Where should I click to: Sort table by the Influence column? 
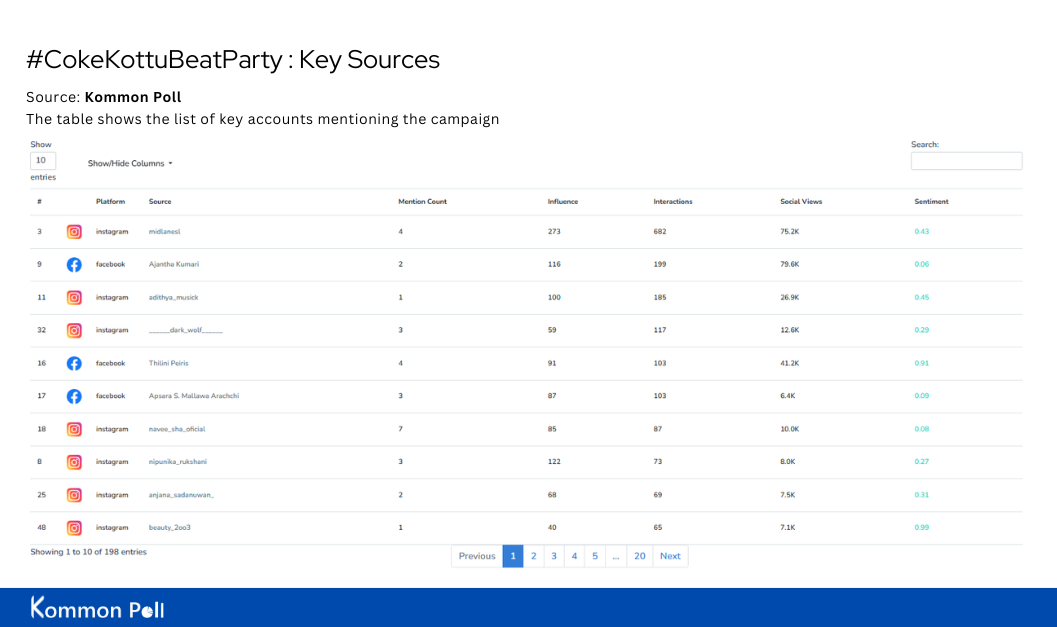click(562, 202)
